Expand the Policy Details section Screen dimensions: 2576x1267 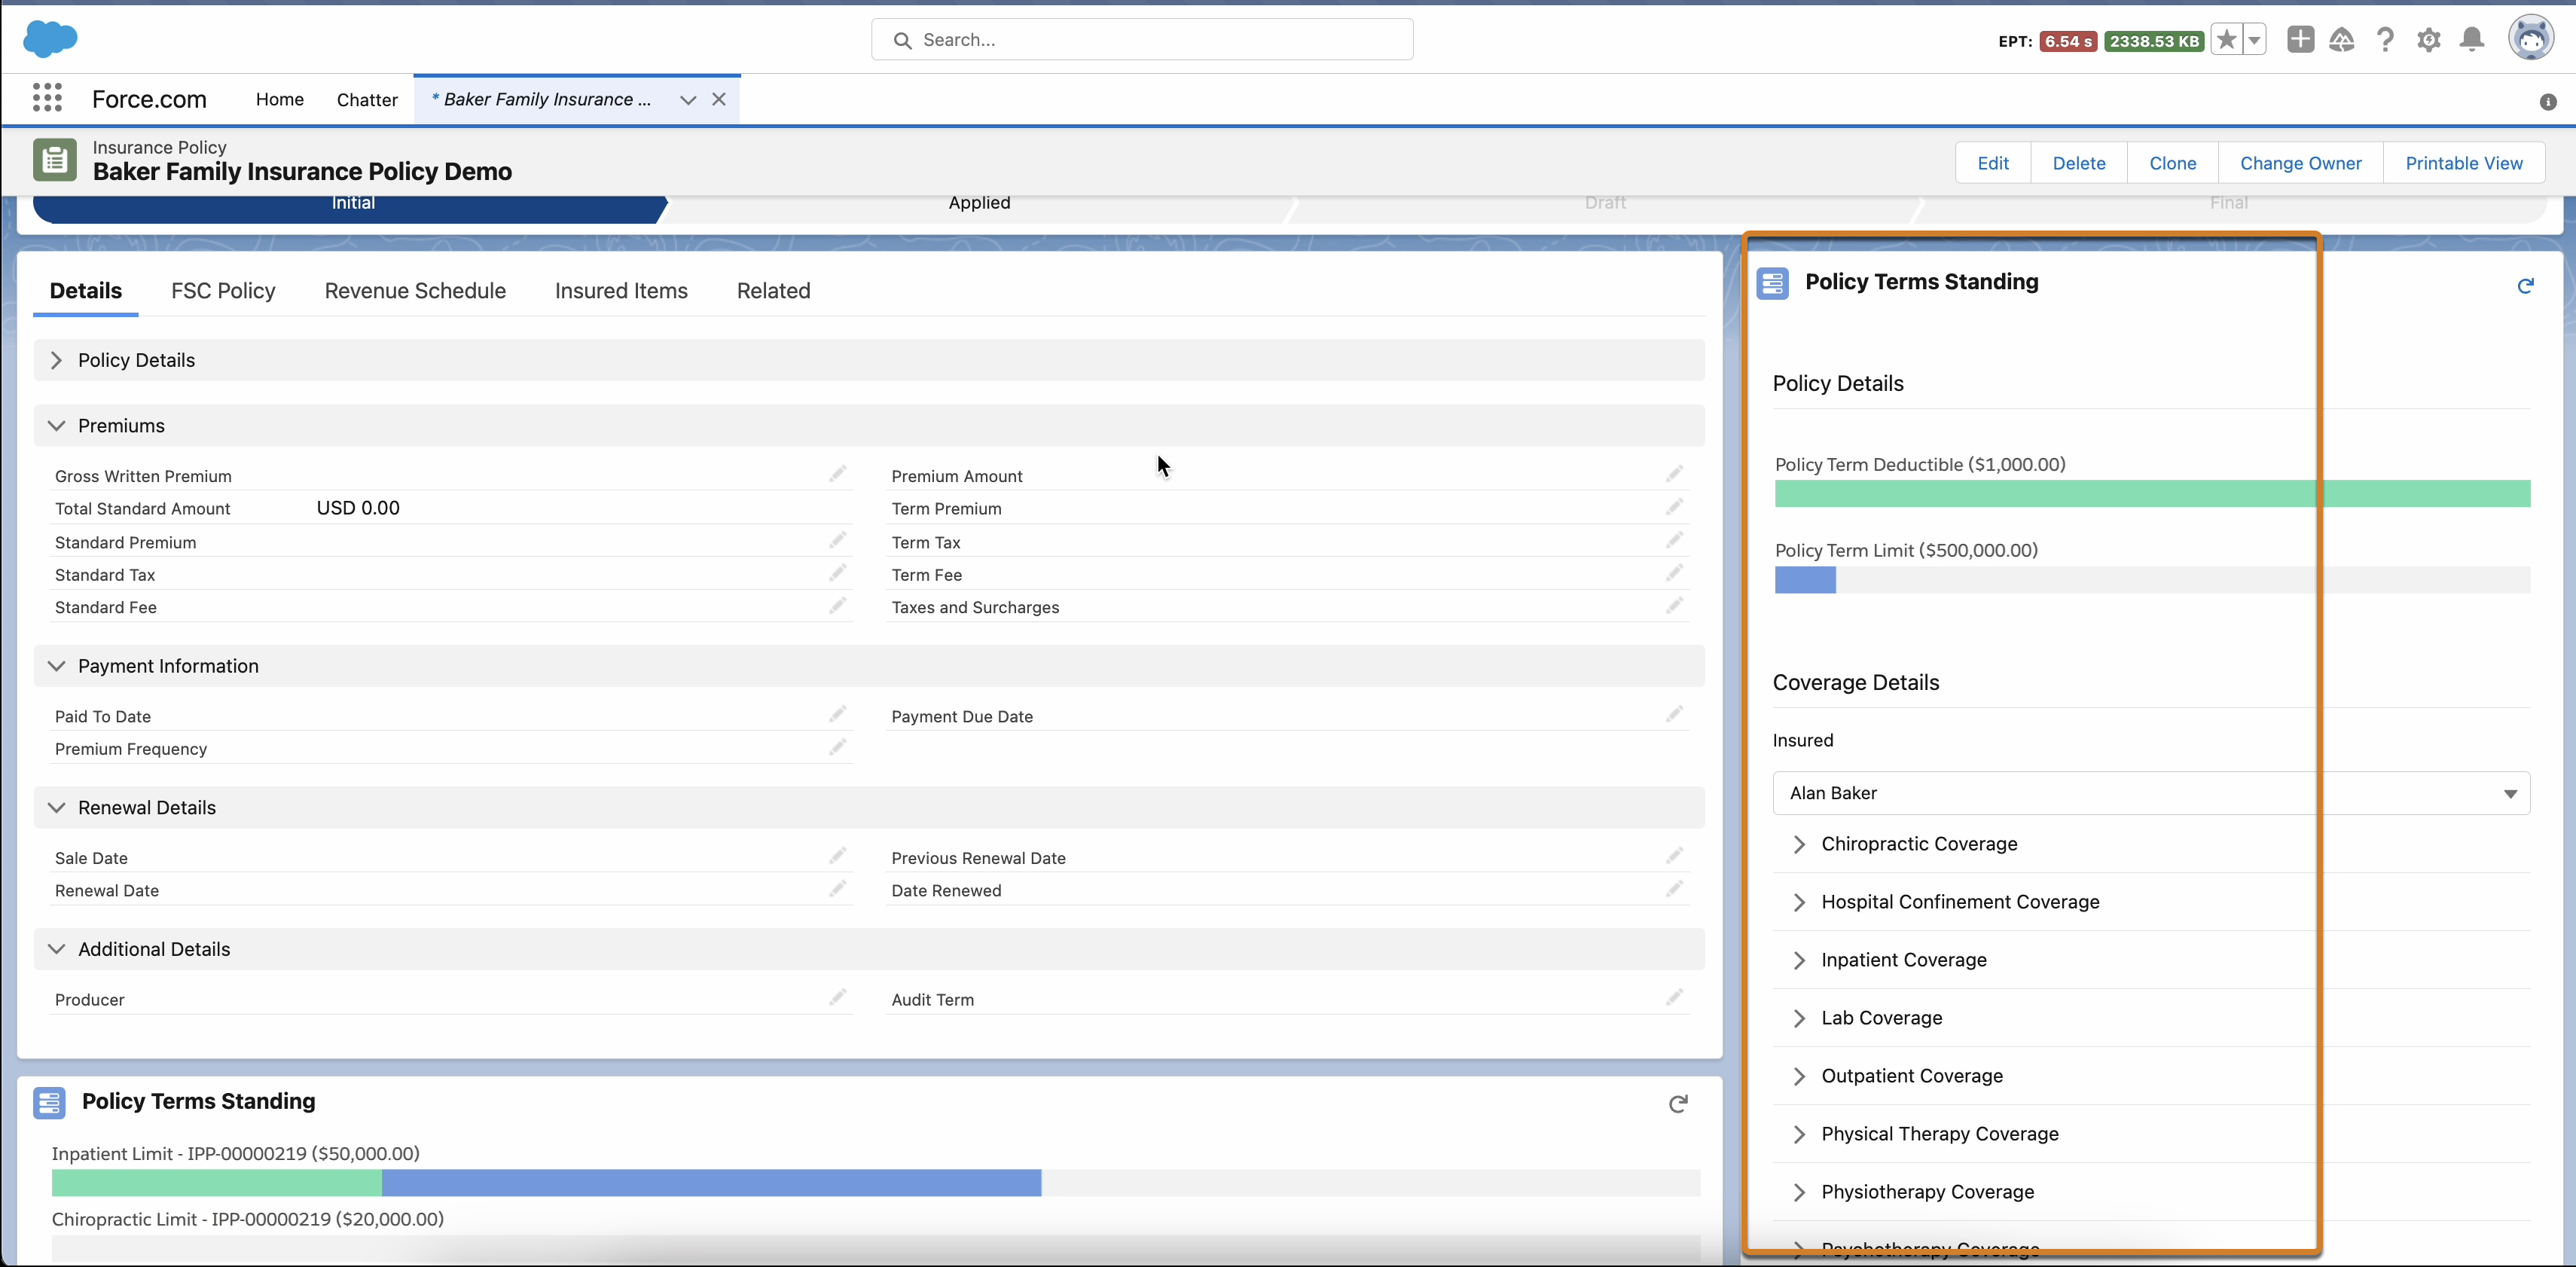coord(56,360)
